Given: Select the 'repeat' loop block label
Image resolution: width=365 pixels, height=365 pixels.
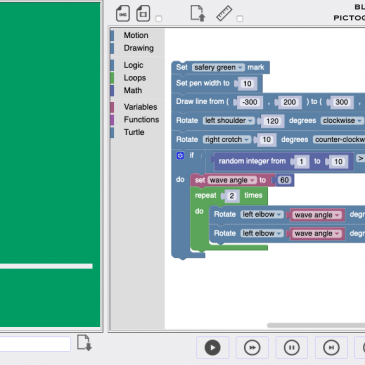Looking at the screenshot, I should pyautogui.click(x=205, y=195).
